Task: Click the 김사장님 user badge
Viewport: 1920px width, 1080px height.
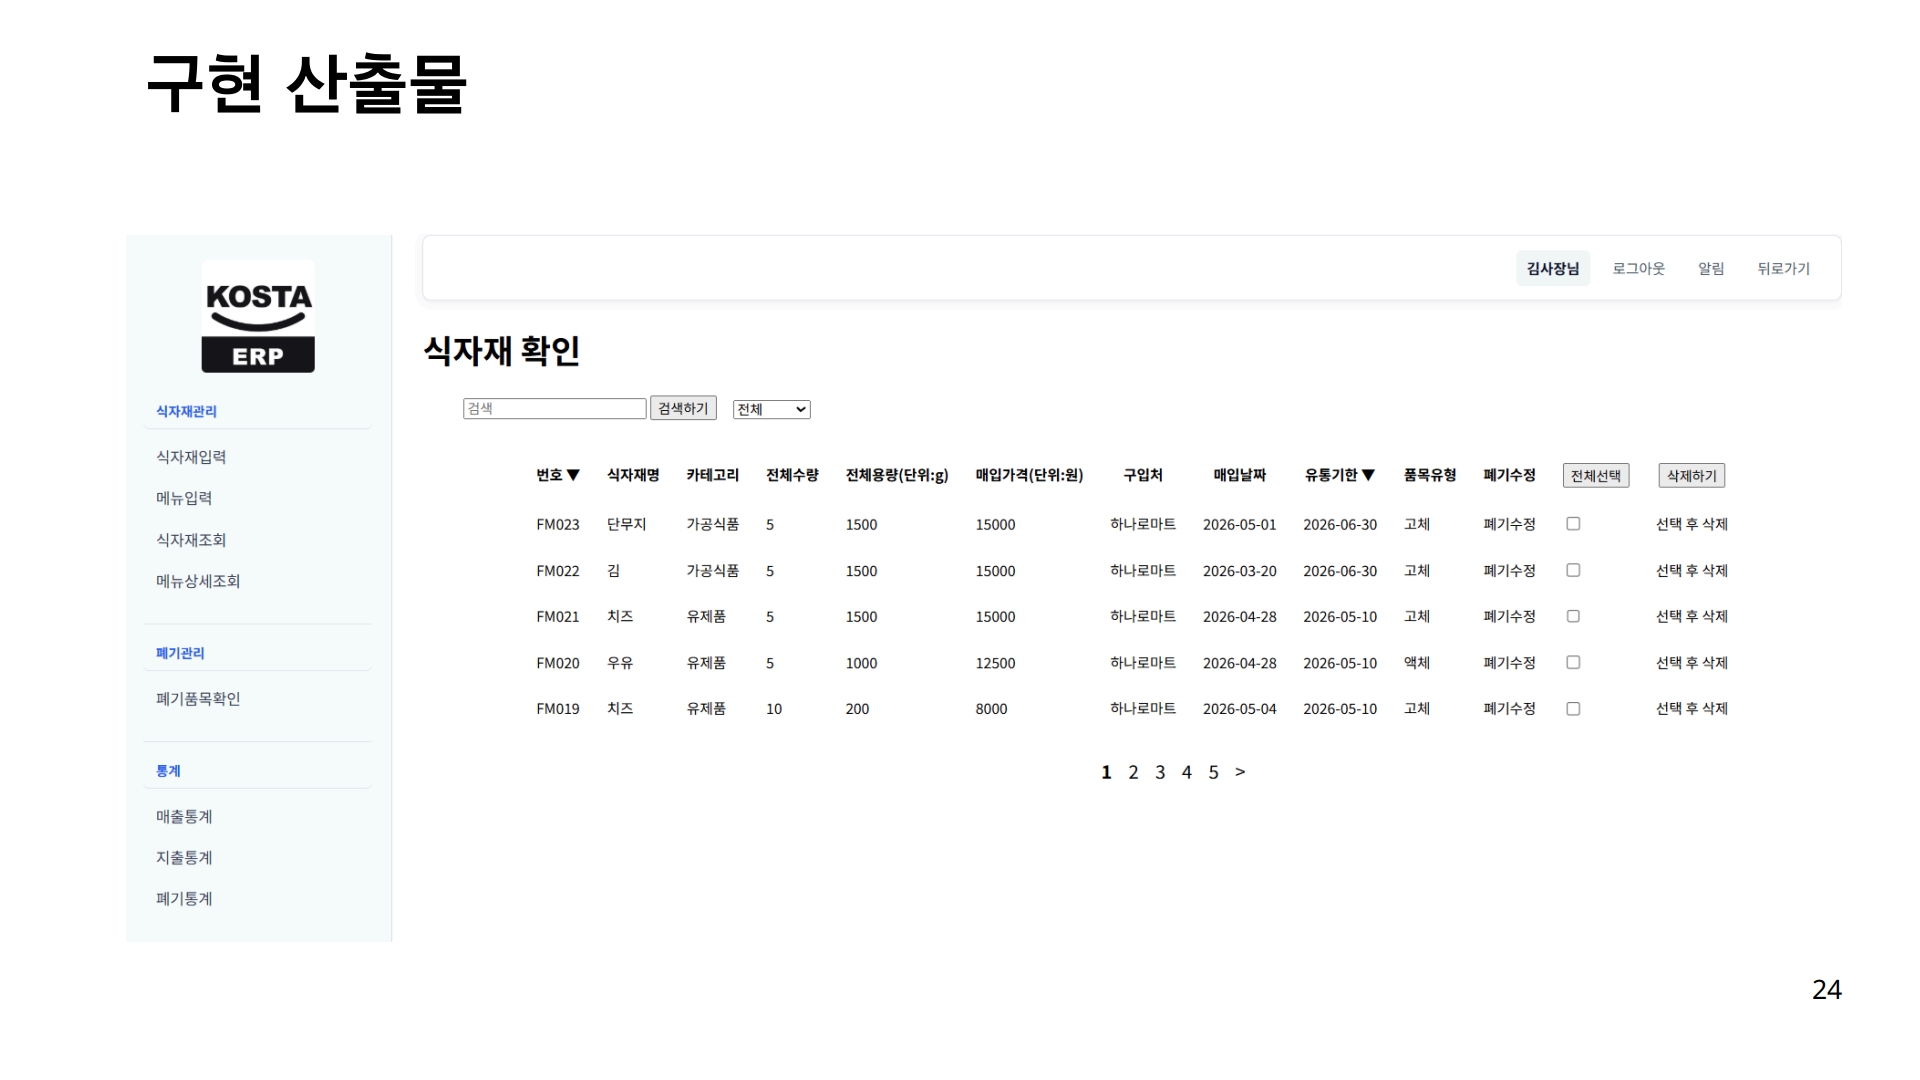Action: (x=1553, y=268)
